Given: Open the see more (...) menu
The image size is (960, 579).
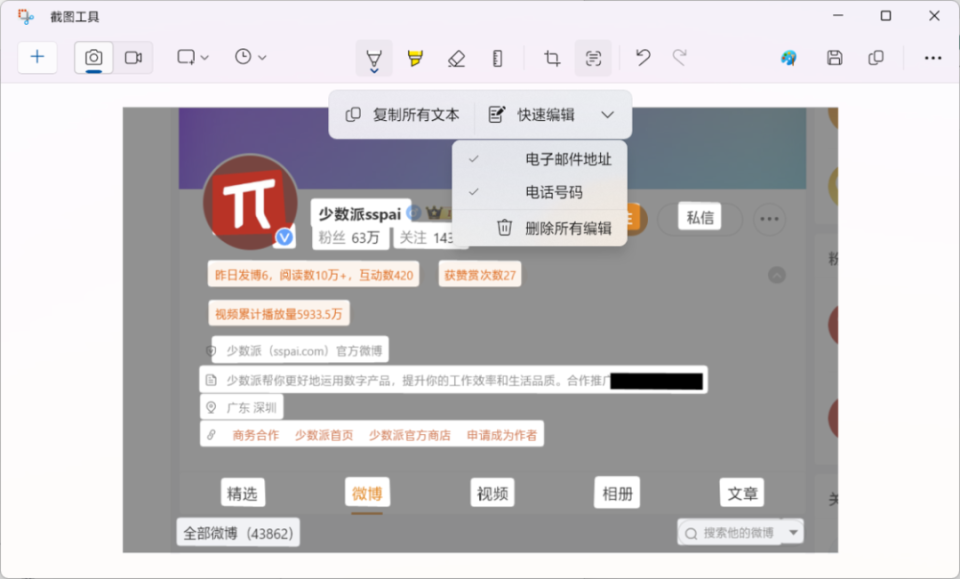Looking at the screenshot, I should (933, 57).
